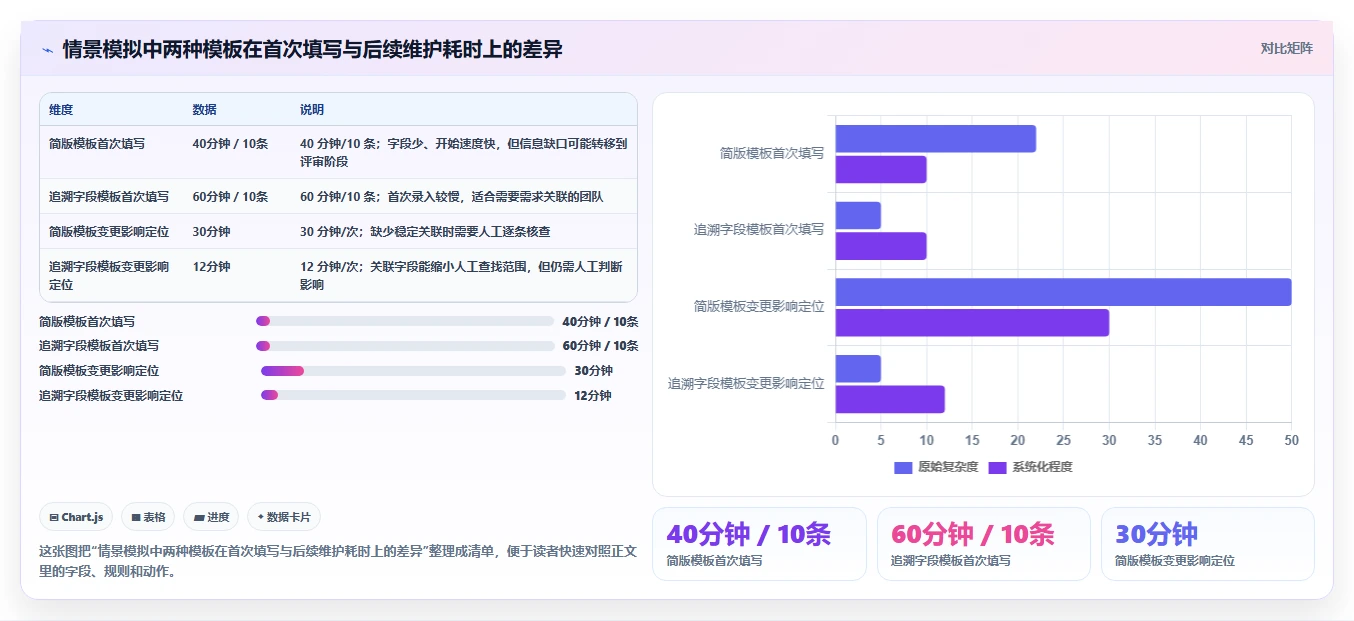1354x621 pixels.
Task: Toggle the 系统化程度 legend item
Action: 1030,467
